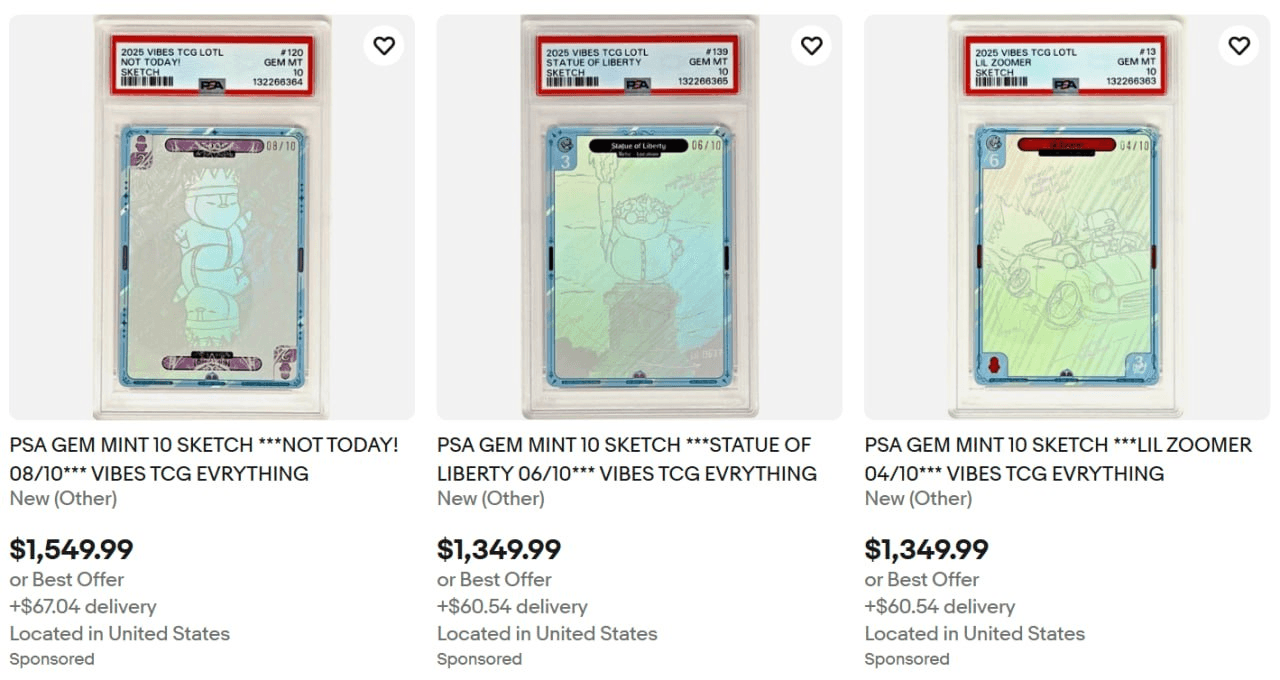The image size is (1280, 680).
Task: Save the Lil Zoomer listing with heart icon
Action: (x=1239, y=45)
